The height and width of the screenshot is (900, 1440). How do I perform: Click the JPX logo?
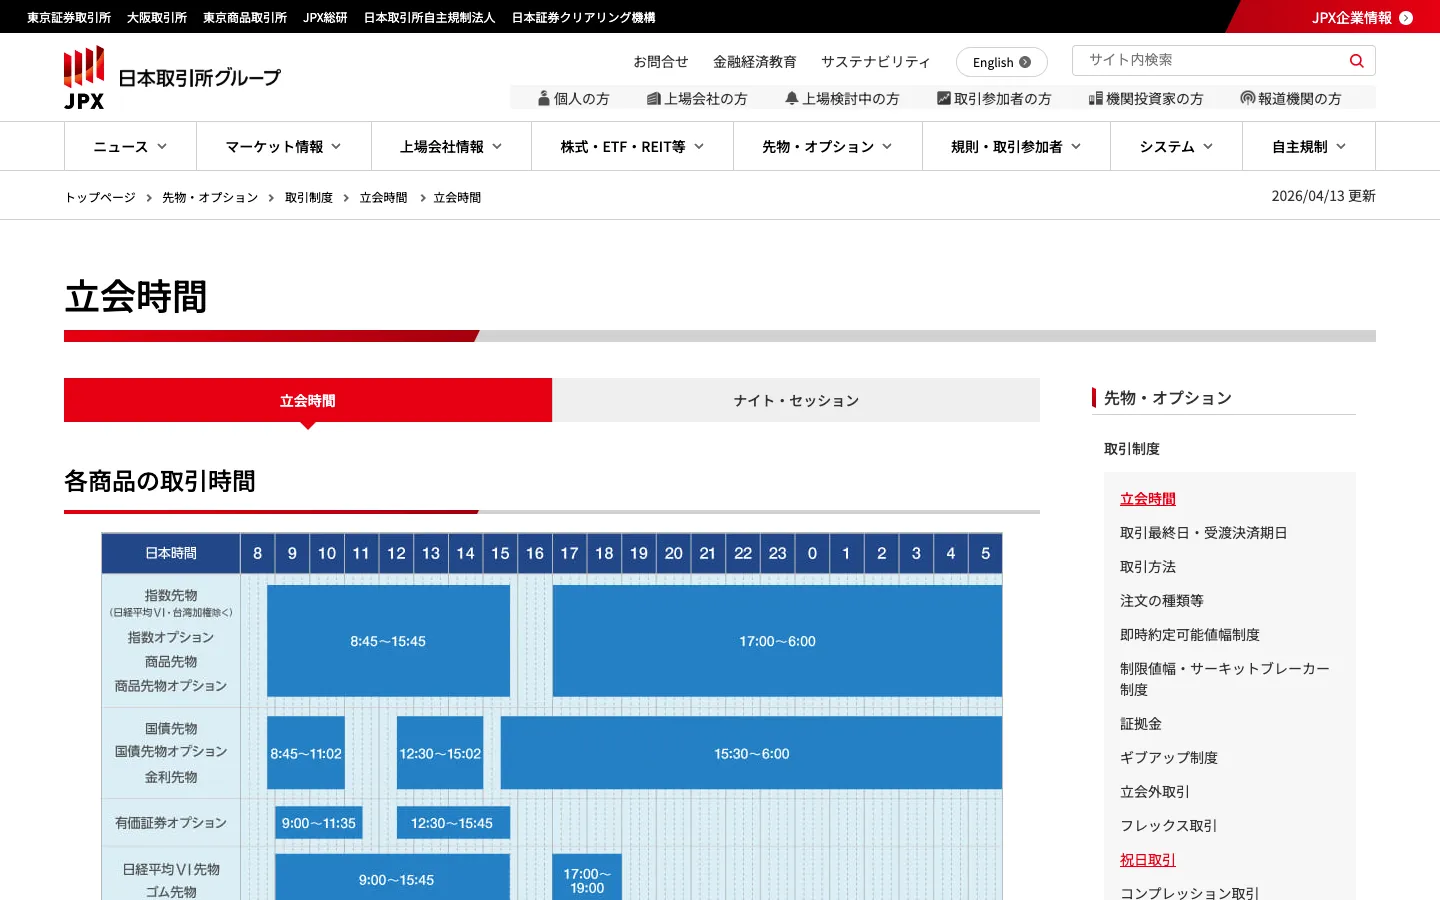coord(172,78)
